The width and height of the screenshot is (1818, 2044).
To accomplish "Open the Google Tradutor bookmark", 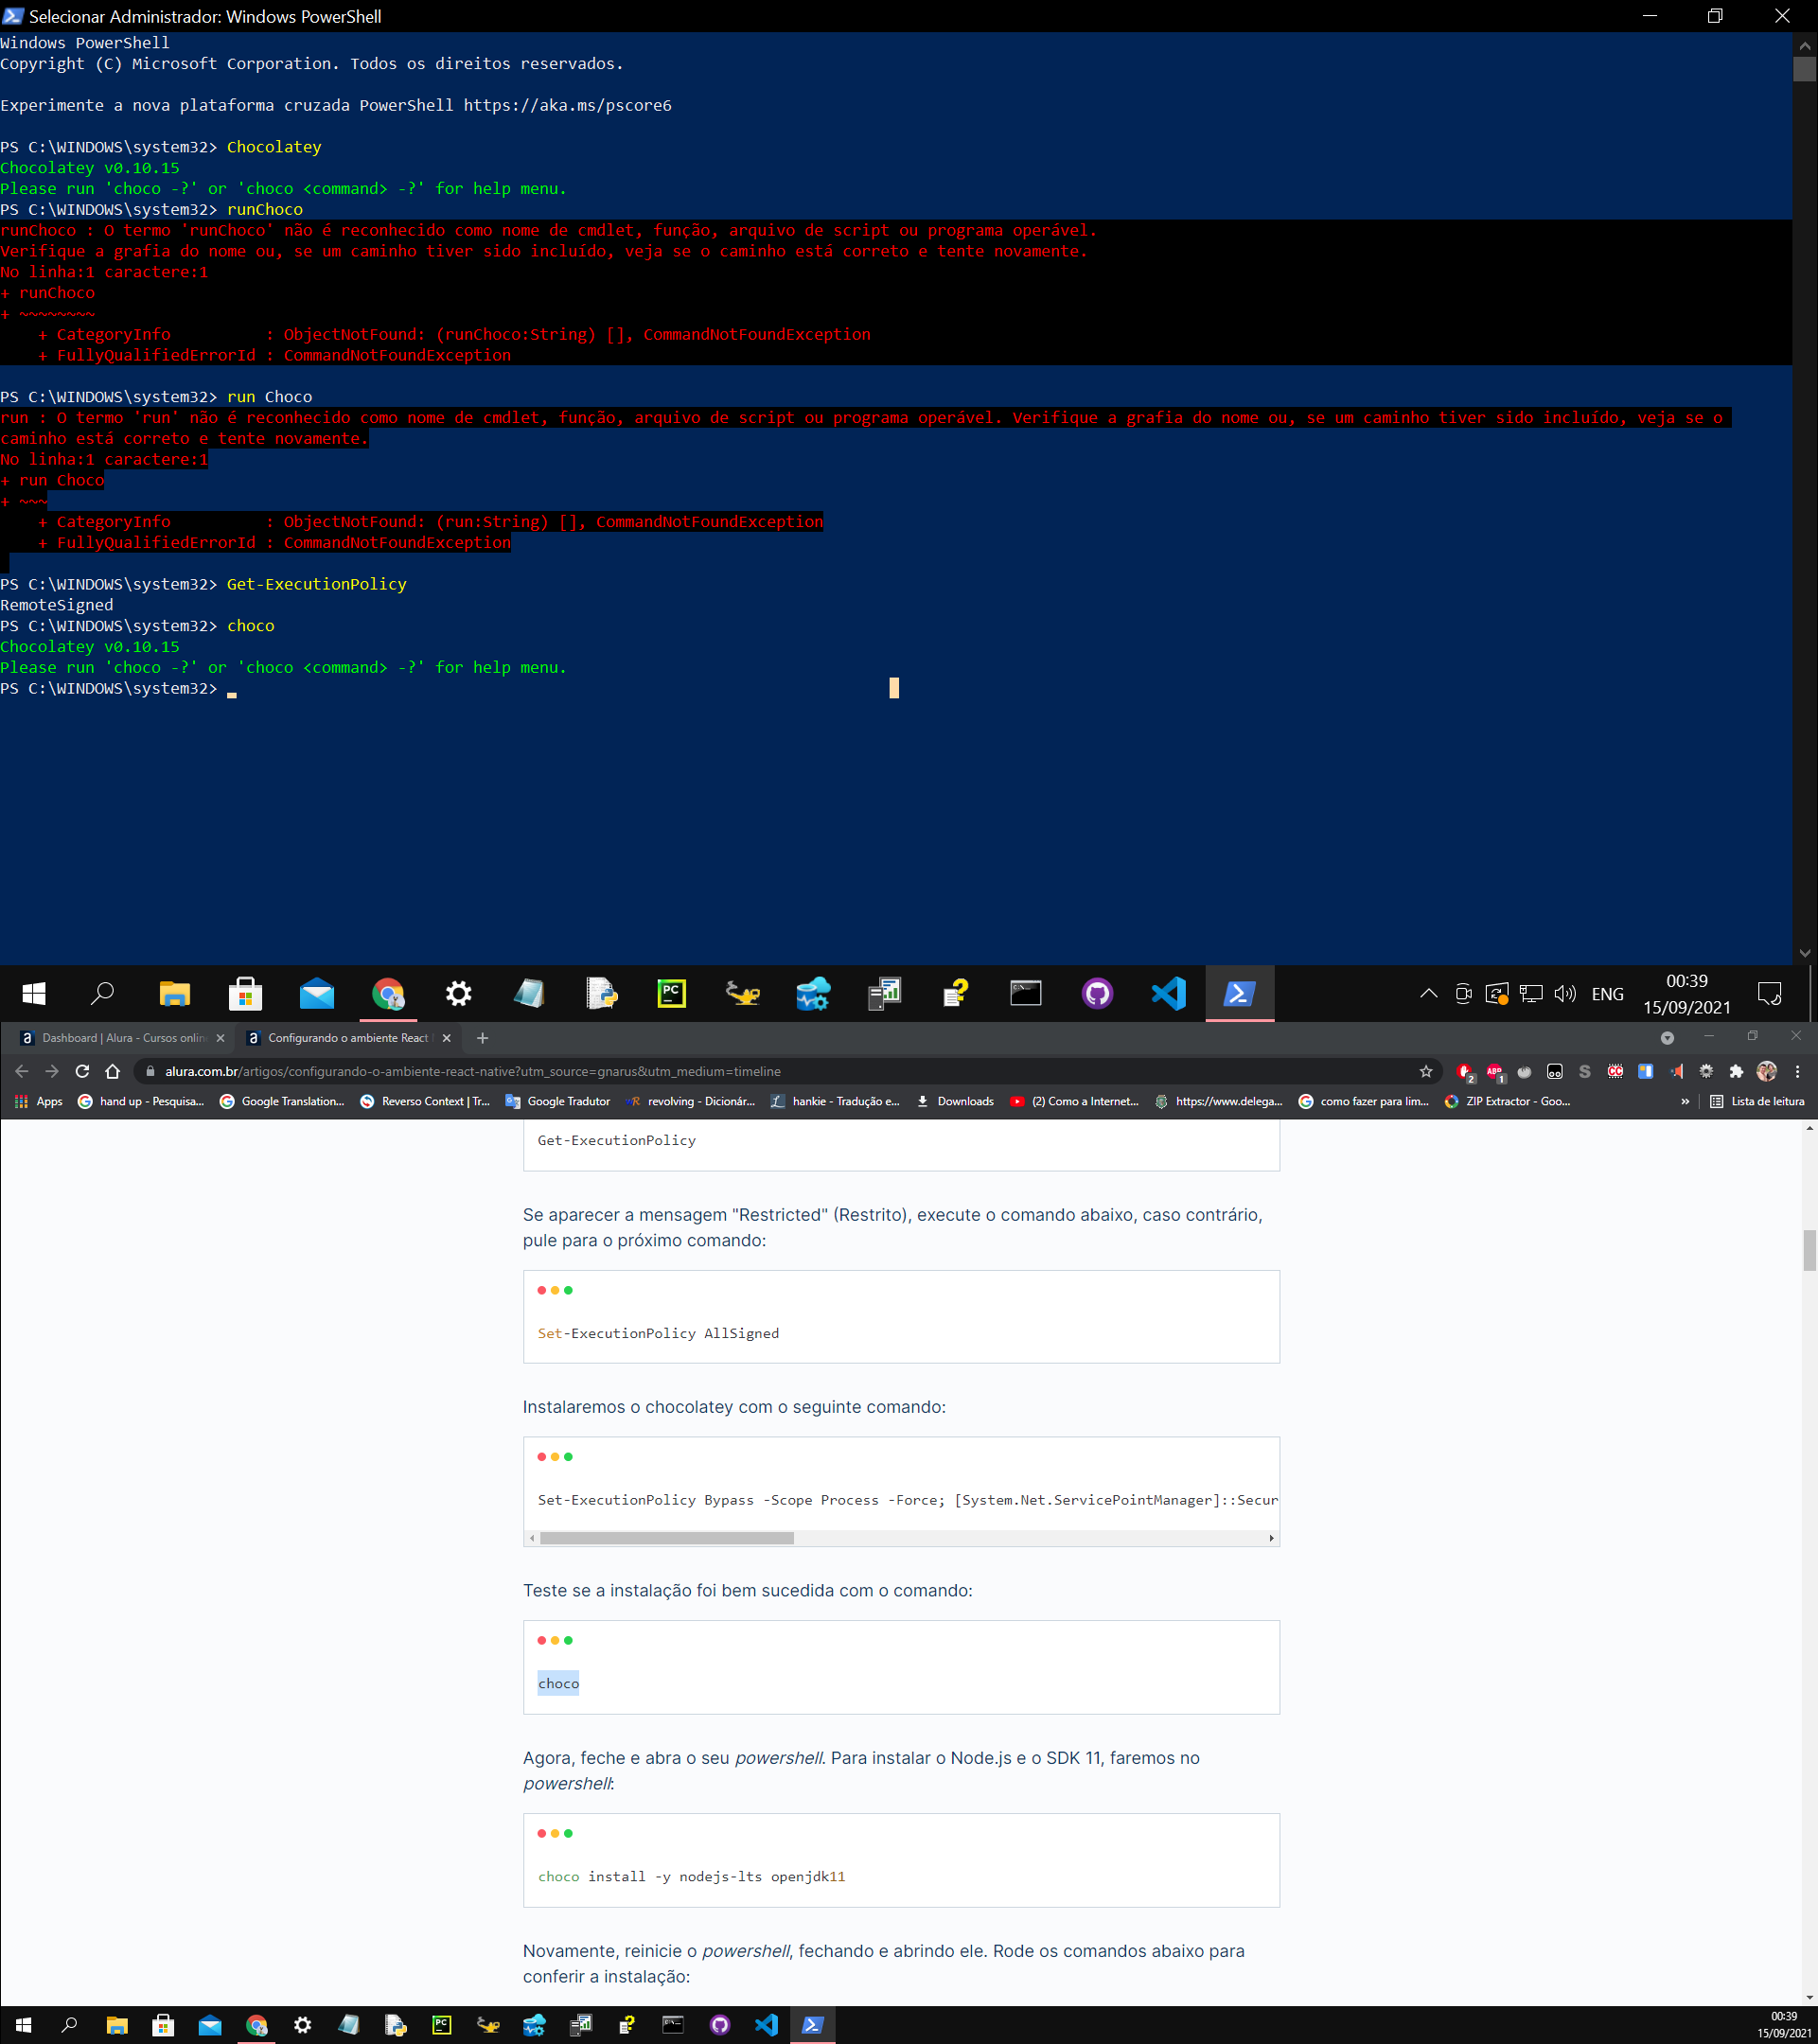I will [558, 1101].
